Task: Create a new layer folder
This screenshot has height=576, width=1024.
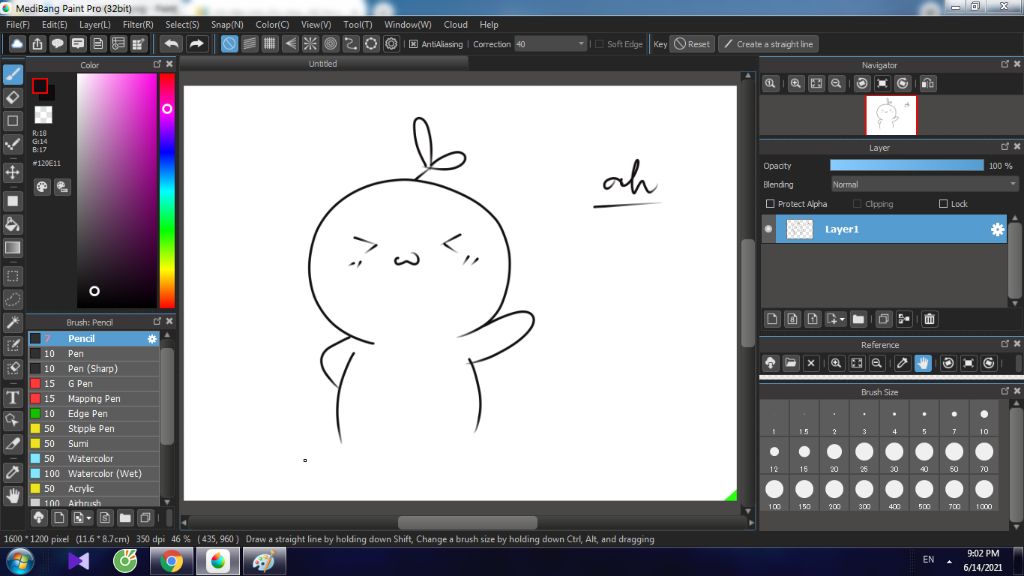Action: point(858,319)
